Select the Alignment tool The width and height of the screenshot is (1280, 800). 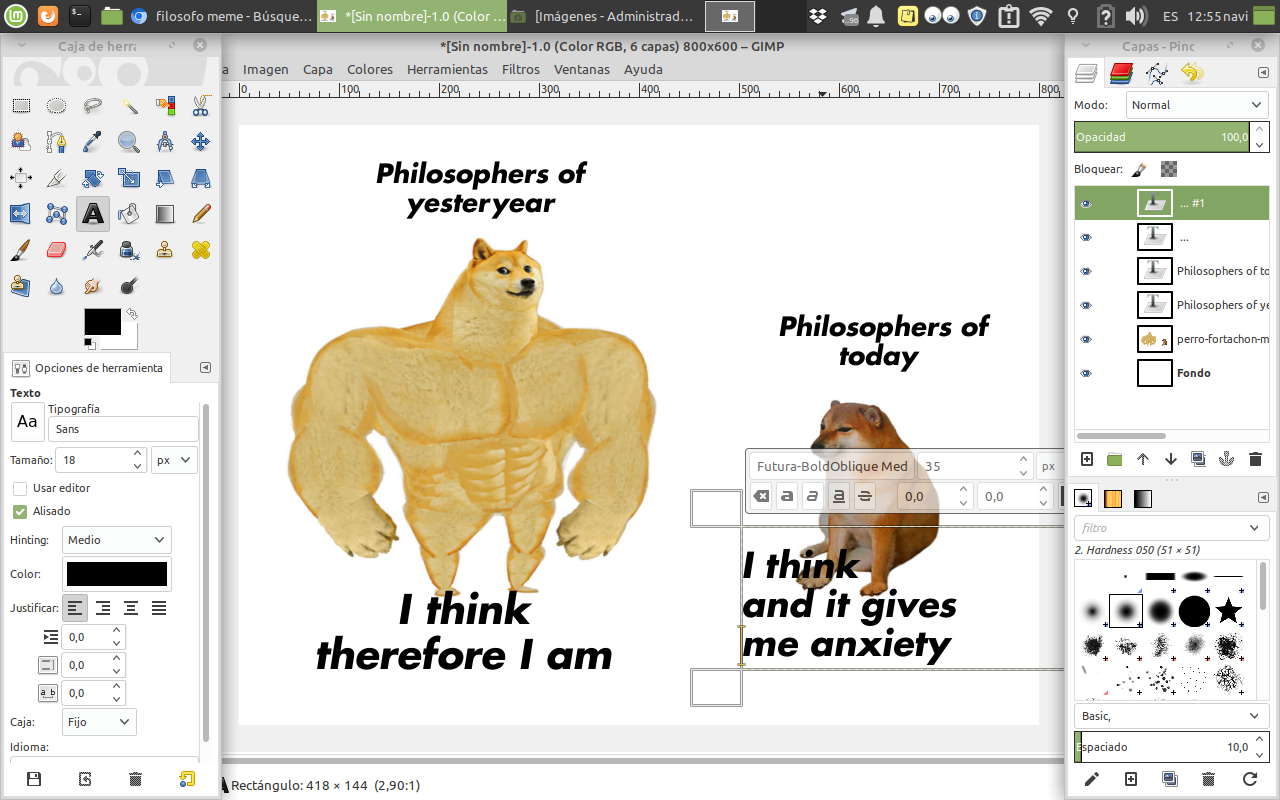21,177
